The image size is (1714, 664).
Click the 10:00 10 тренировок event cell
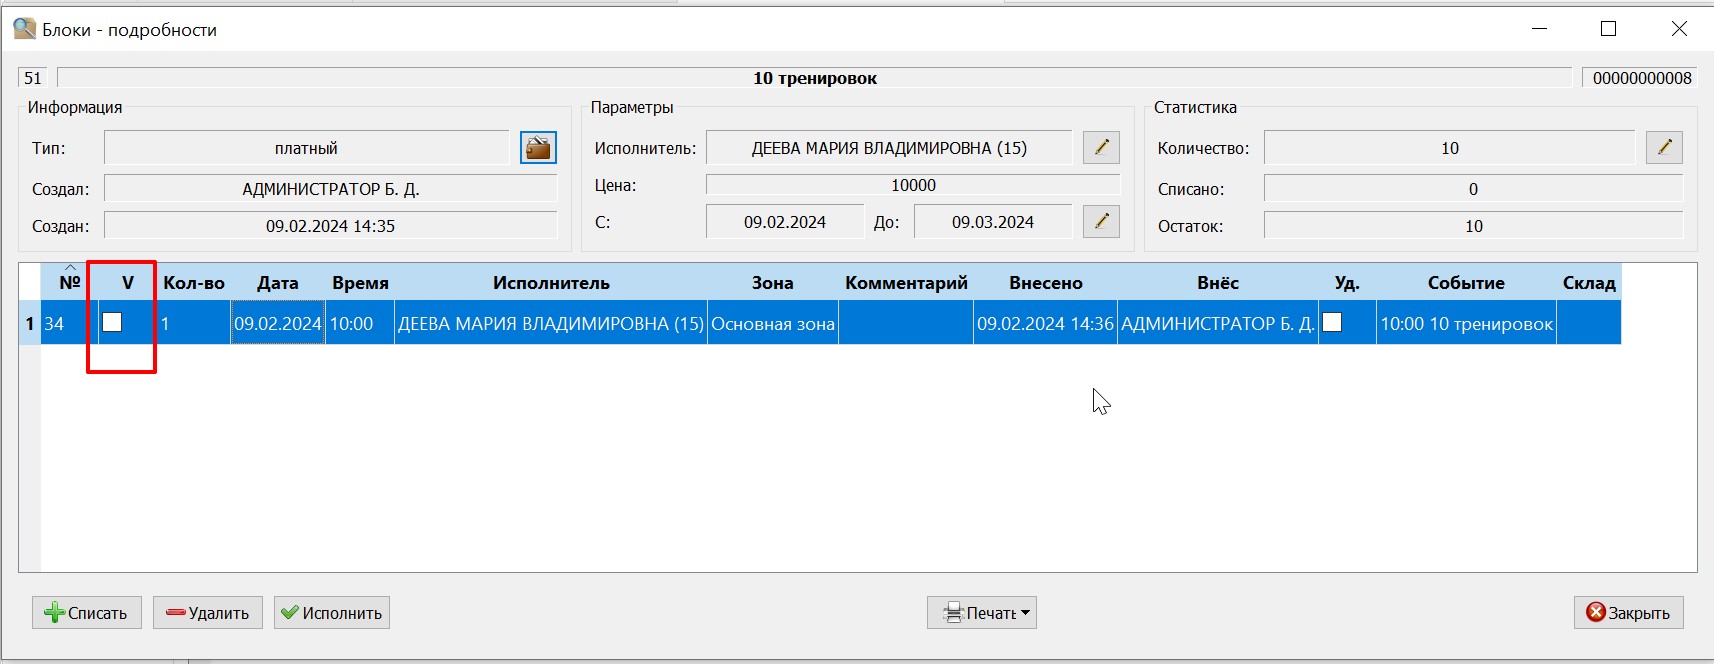click(x=1466, y=323)
